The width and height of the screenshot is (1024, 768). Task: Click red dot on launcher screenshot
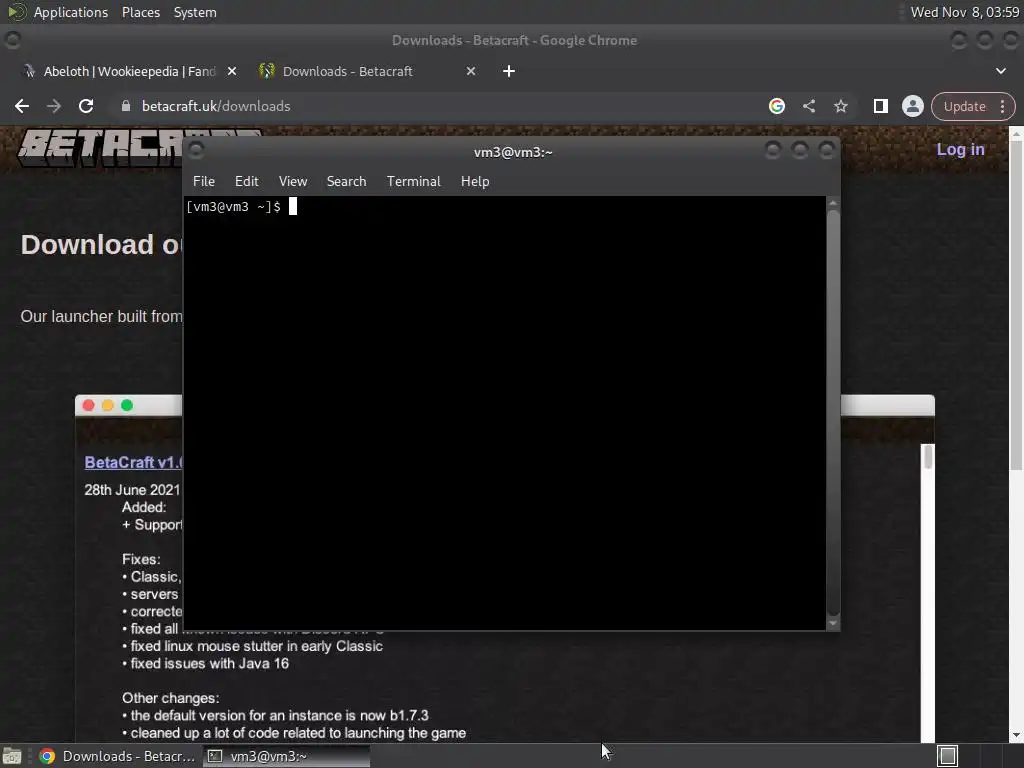click(x=89, y=406)
